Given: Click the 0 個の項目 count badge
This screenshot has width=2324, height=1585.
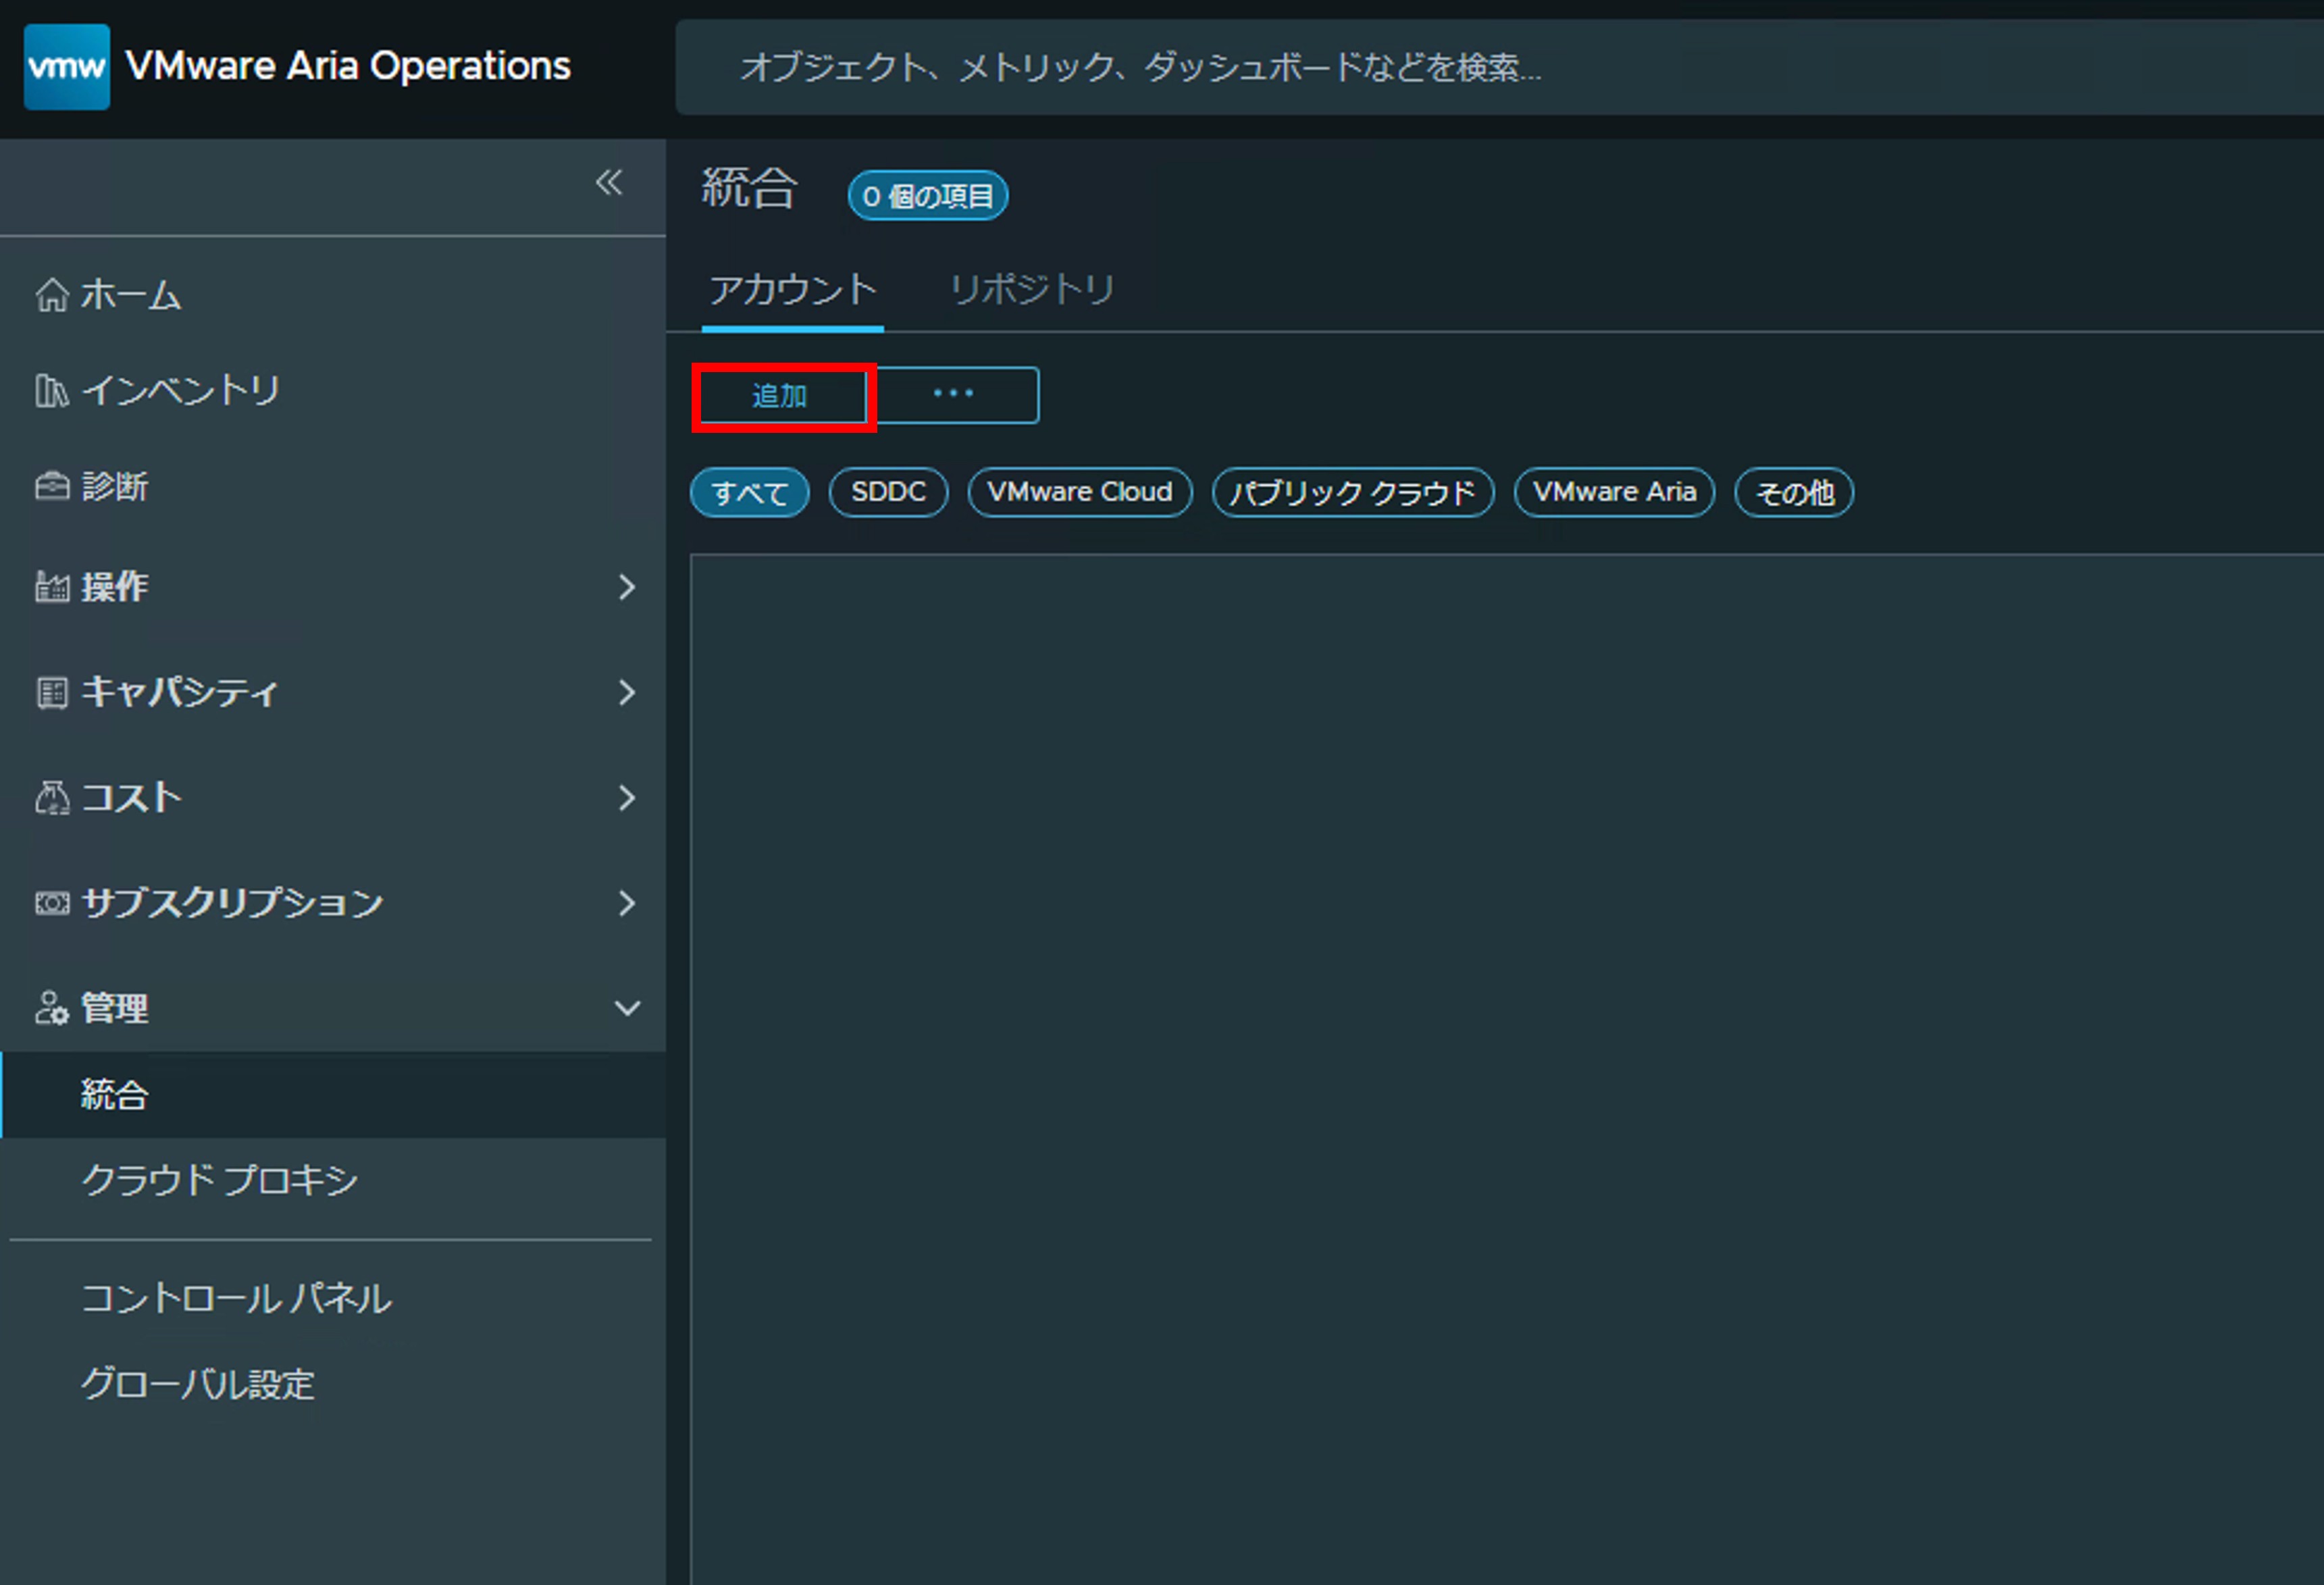Looking at the screenshot, I should pos(928,195).
